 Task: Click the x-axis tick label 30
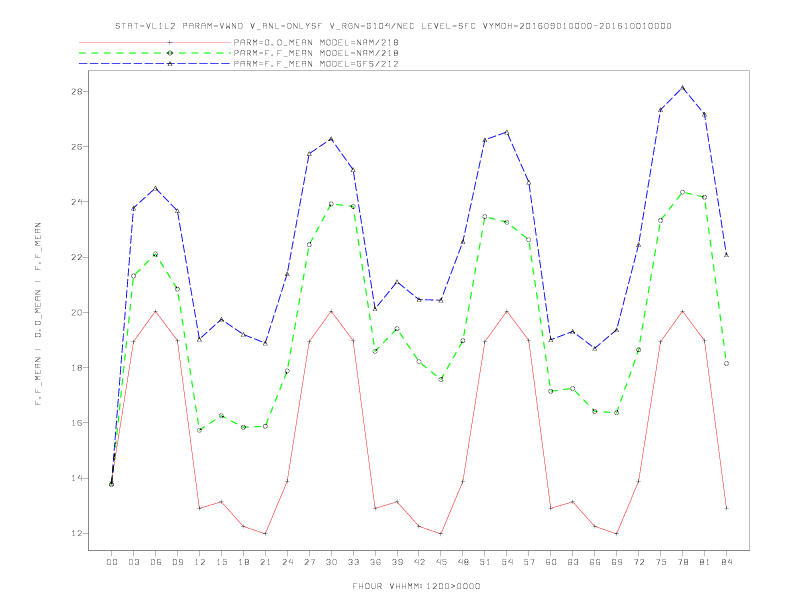pos(331,562)
